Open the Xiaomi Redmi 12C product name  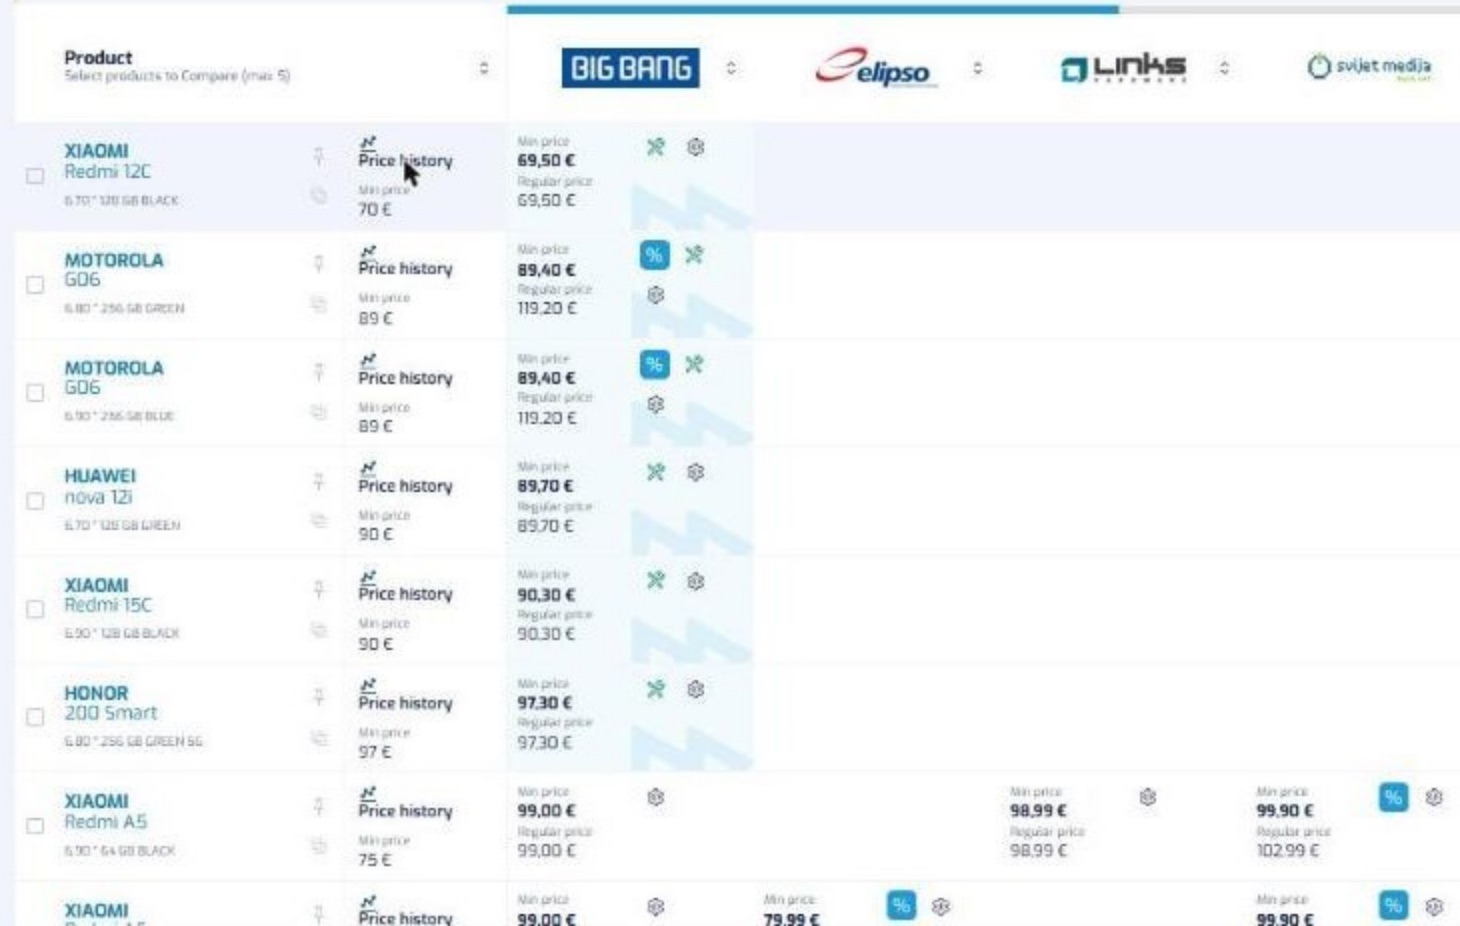pyautogui.click(x=107, y=161)
